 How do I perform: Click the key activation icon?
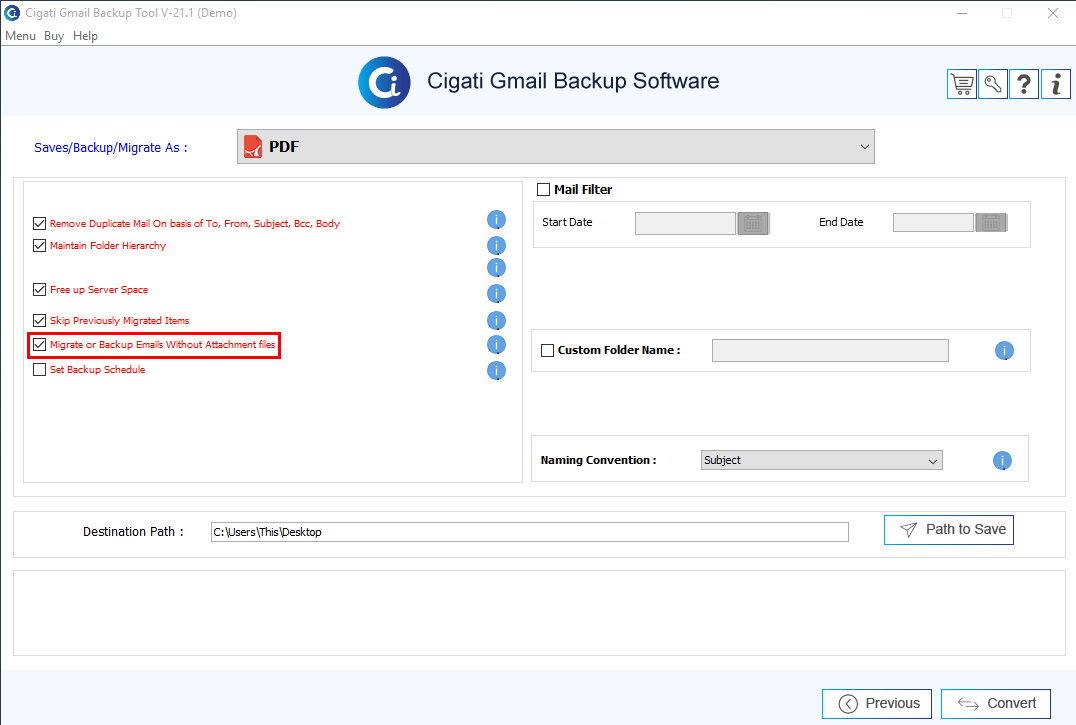click(x=993, y=84)
